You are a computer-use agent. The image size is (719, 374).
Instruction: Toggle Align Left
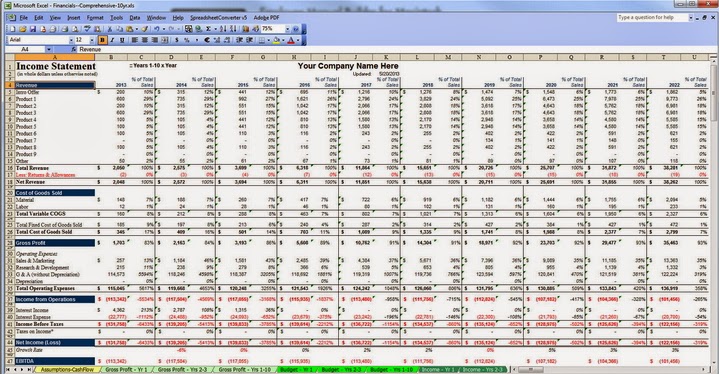coord(134,40)
